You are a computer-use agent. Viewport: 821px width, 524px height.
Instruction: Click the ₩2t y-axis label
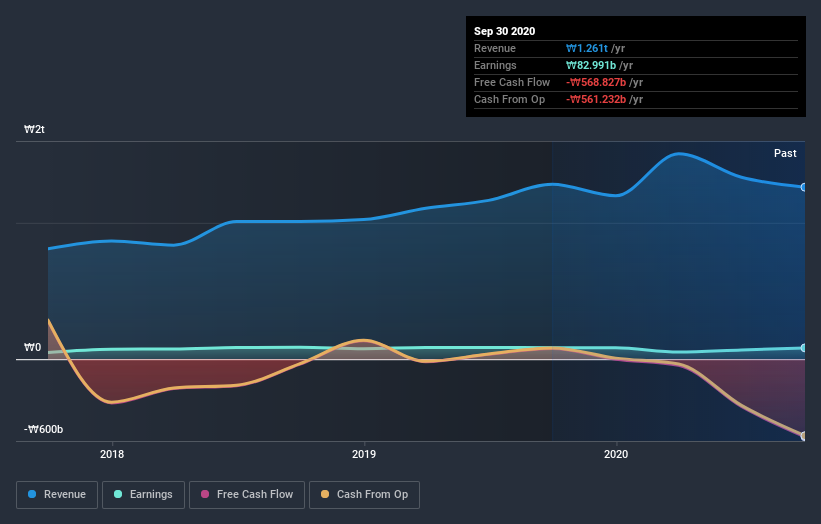34,129
